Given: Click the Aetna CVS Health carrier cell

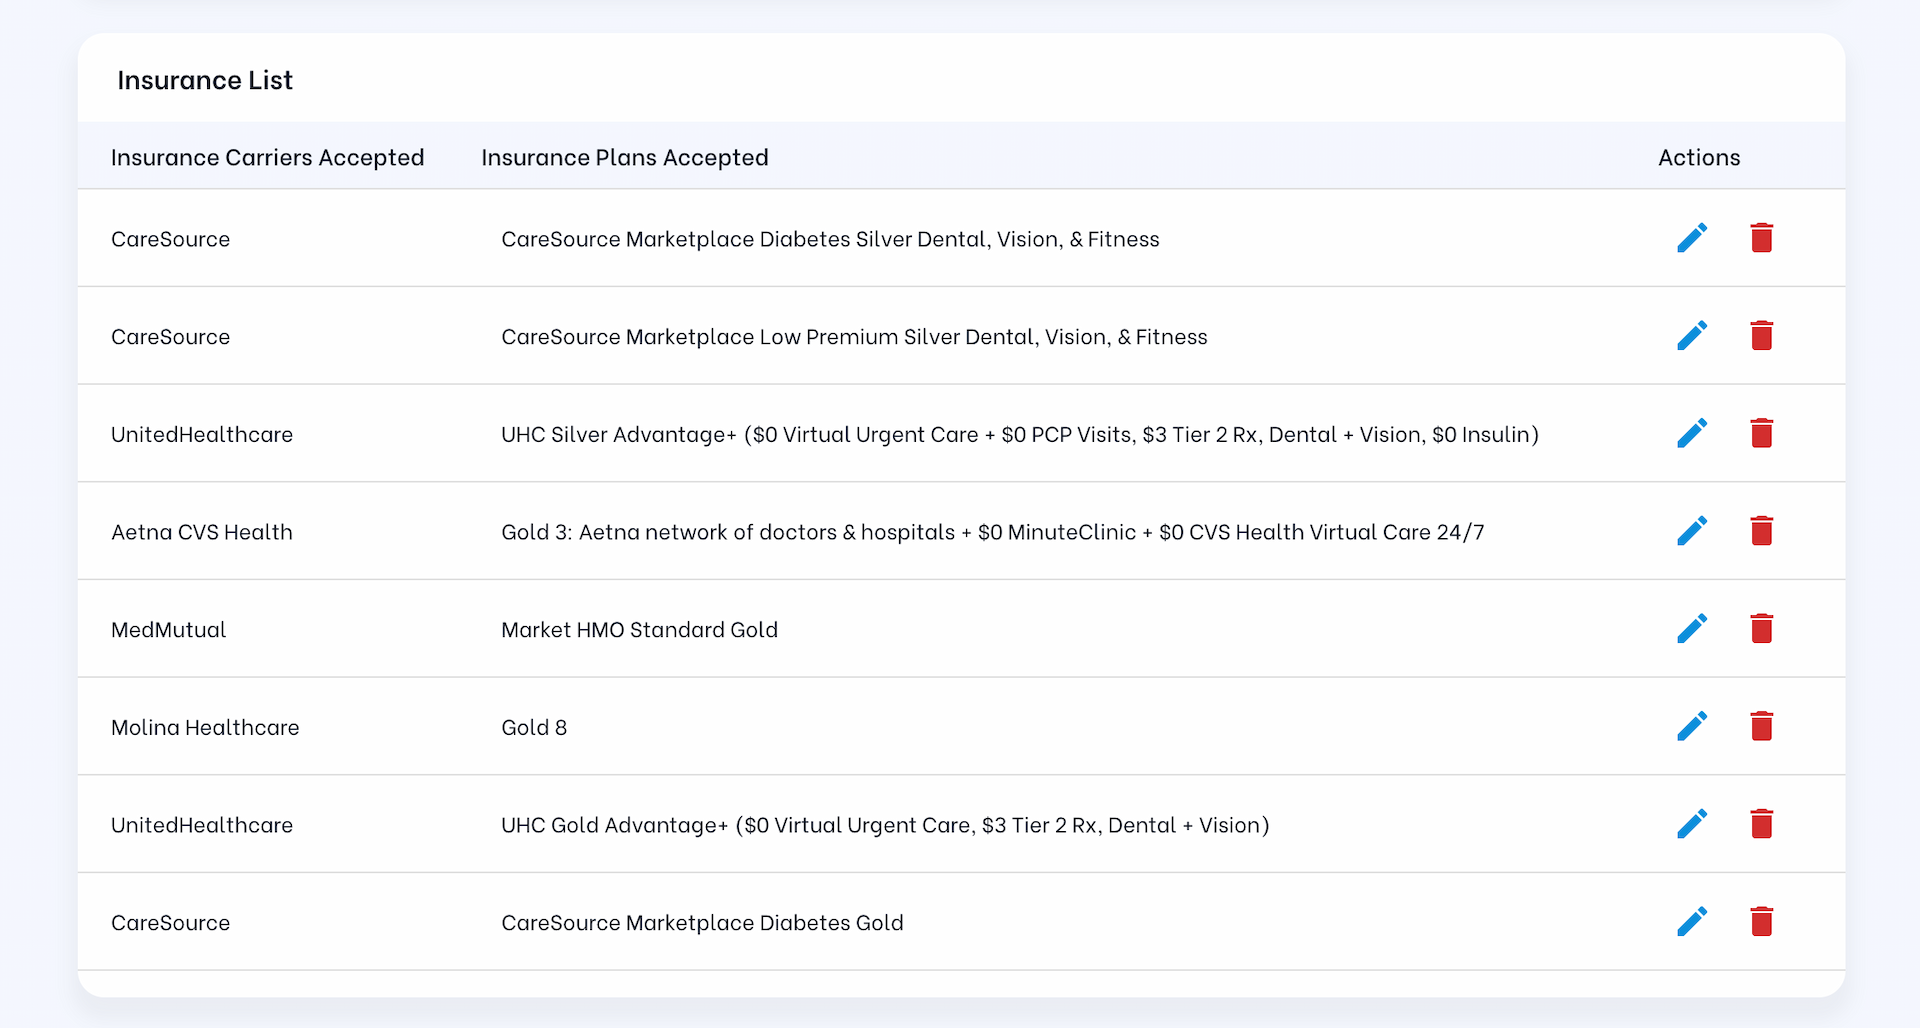Looking at the screenshot, I should 202,532.
